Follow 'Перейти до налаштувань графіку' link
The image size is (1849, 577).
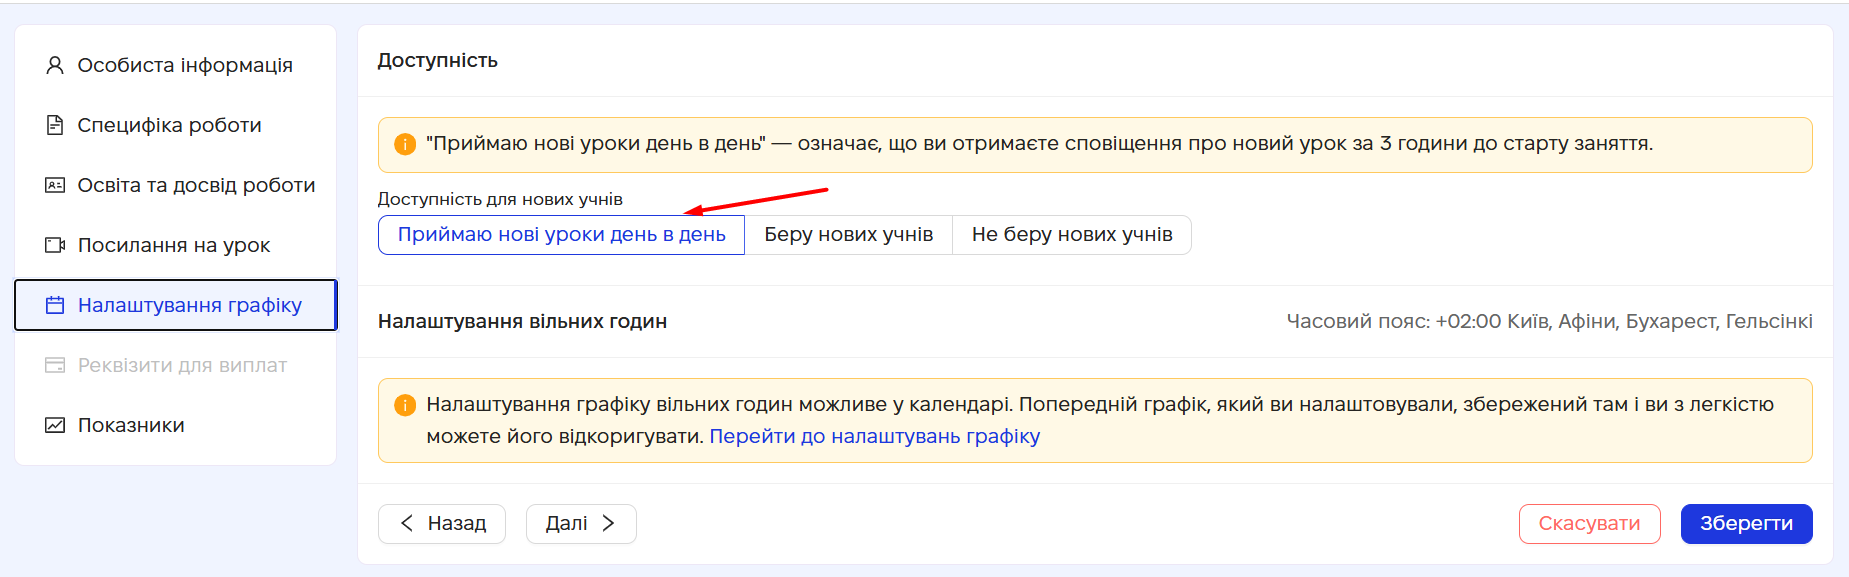(874, 436)
